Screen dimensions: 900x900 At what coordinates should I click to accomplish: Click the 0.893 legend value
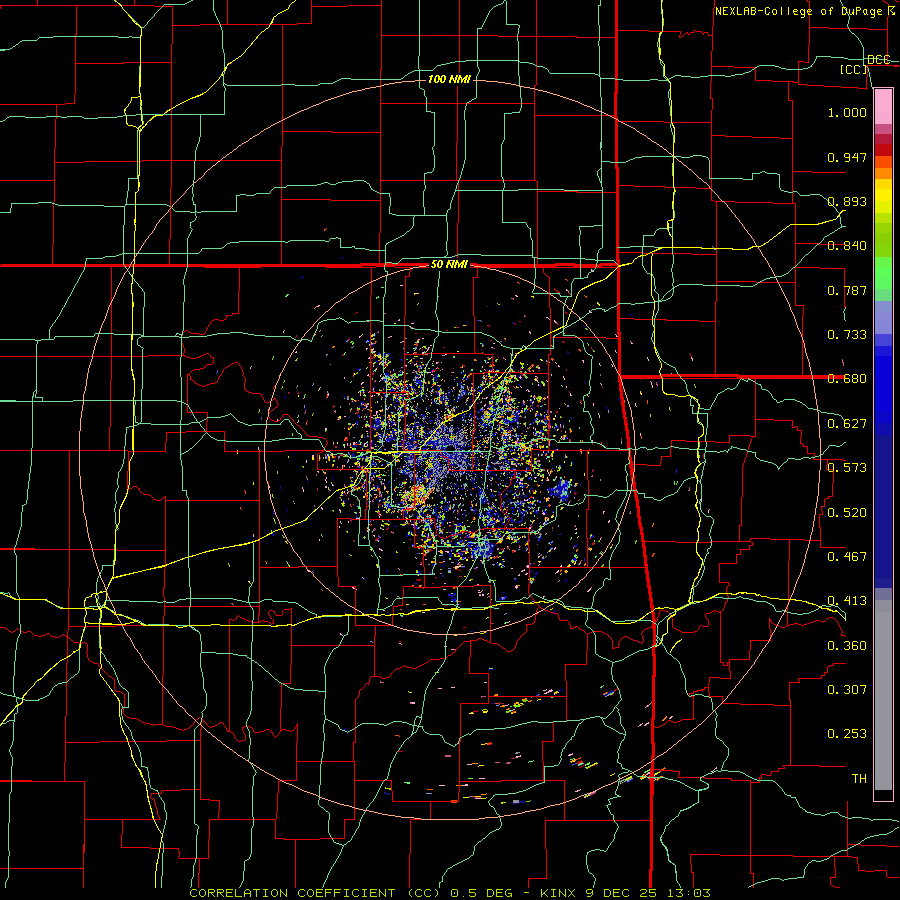847,201
